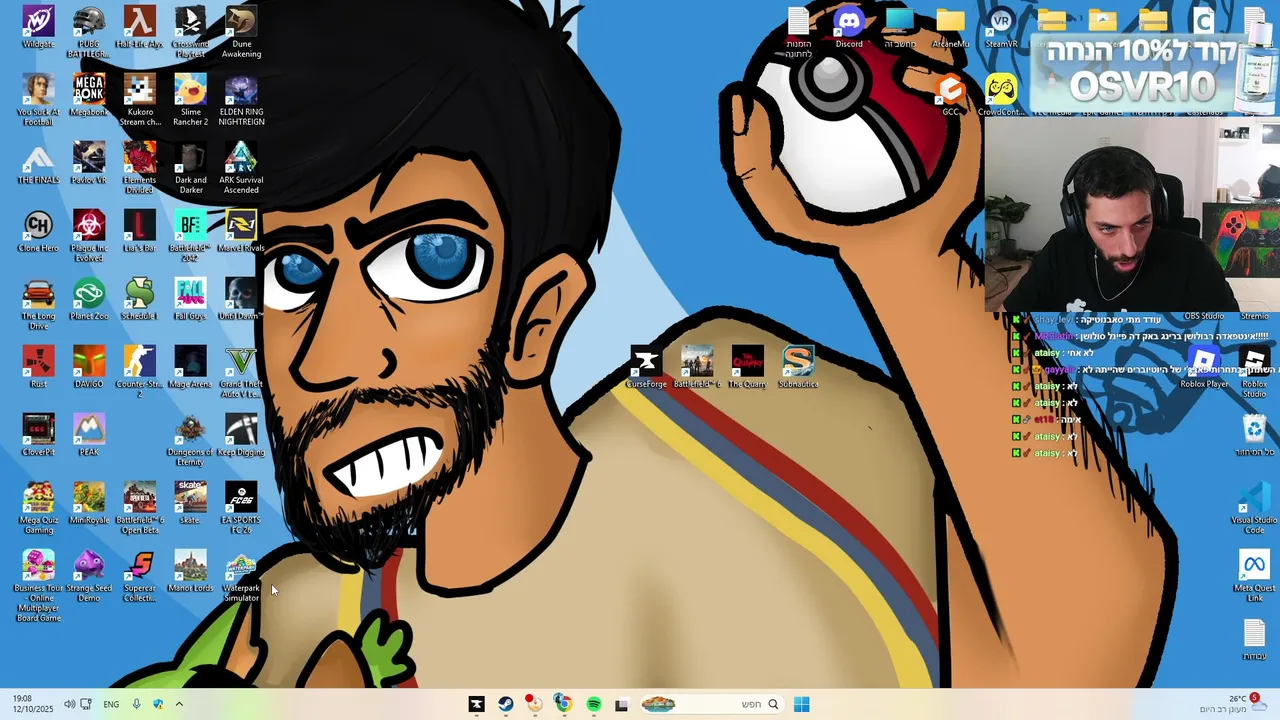
Task: Select EA SPORTS FC 26 icon
Action: click(241, 507)
